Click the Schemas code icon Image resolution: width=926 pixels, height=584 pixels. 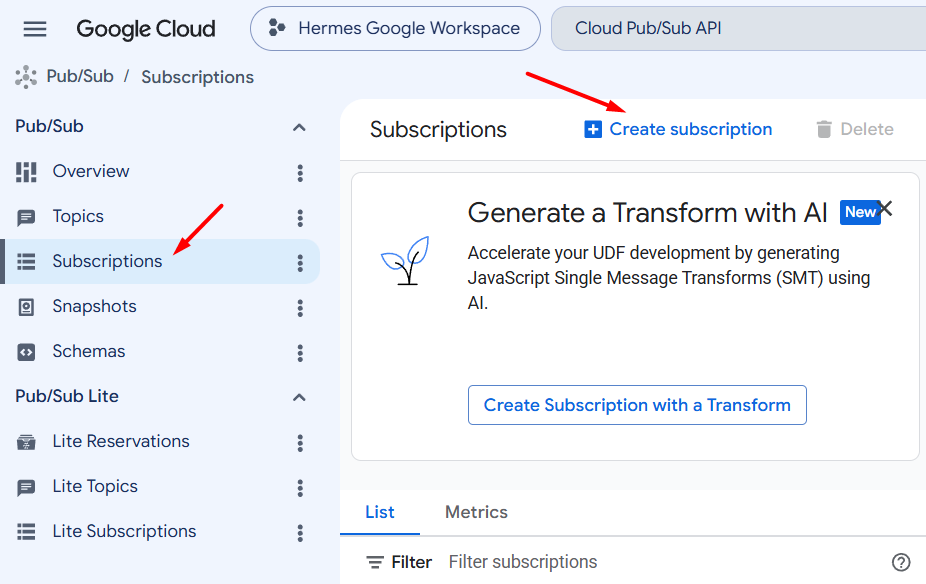26,353
